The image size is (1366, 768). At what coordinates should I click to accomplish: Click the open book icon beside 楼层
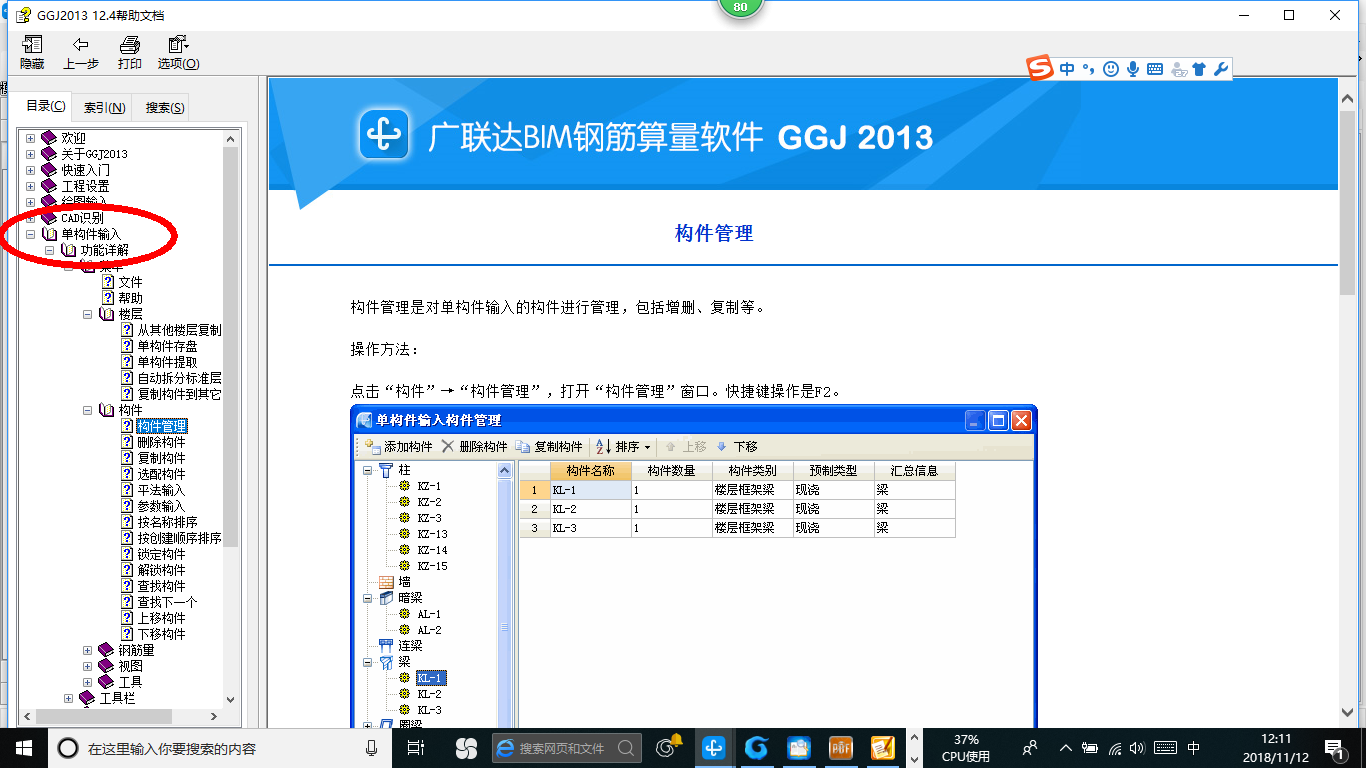pos(107,314)
